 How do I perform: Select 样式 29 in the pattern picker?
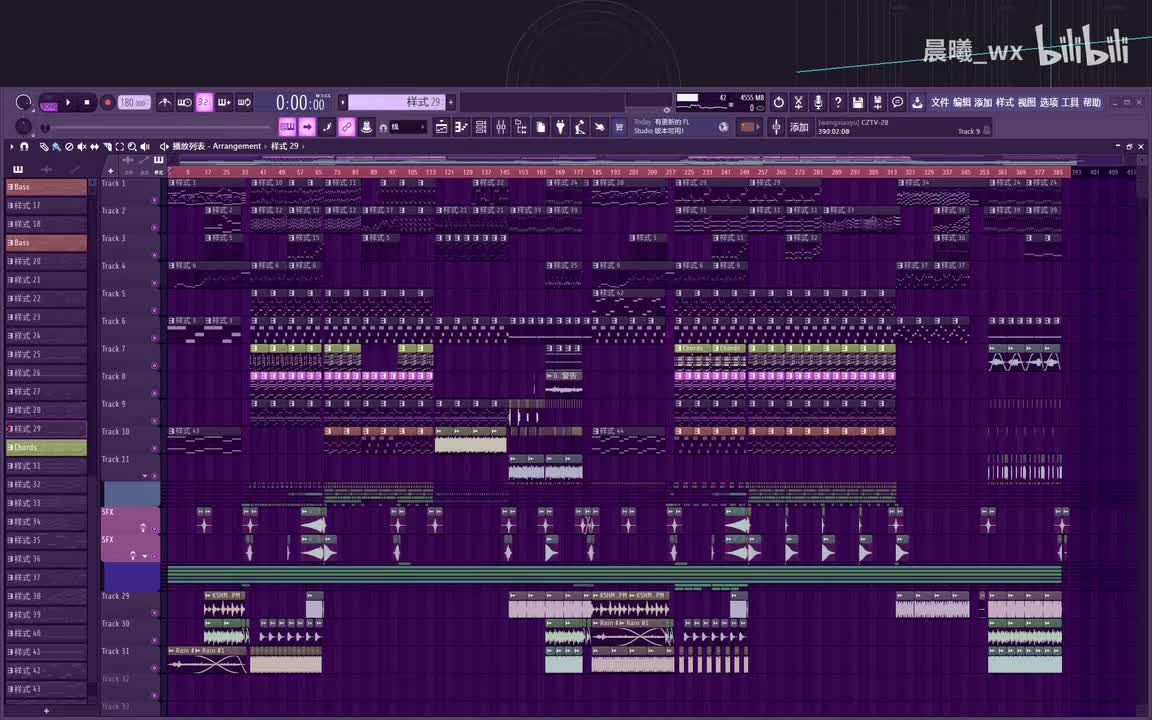tap(46, 428)
